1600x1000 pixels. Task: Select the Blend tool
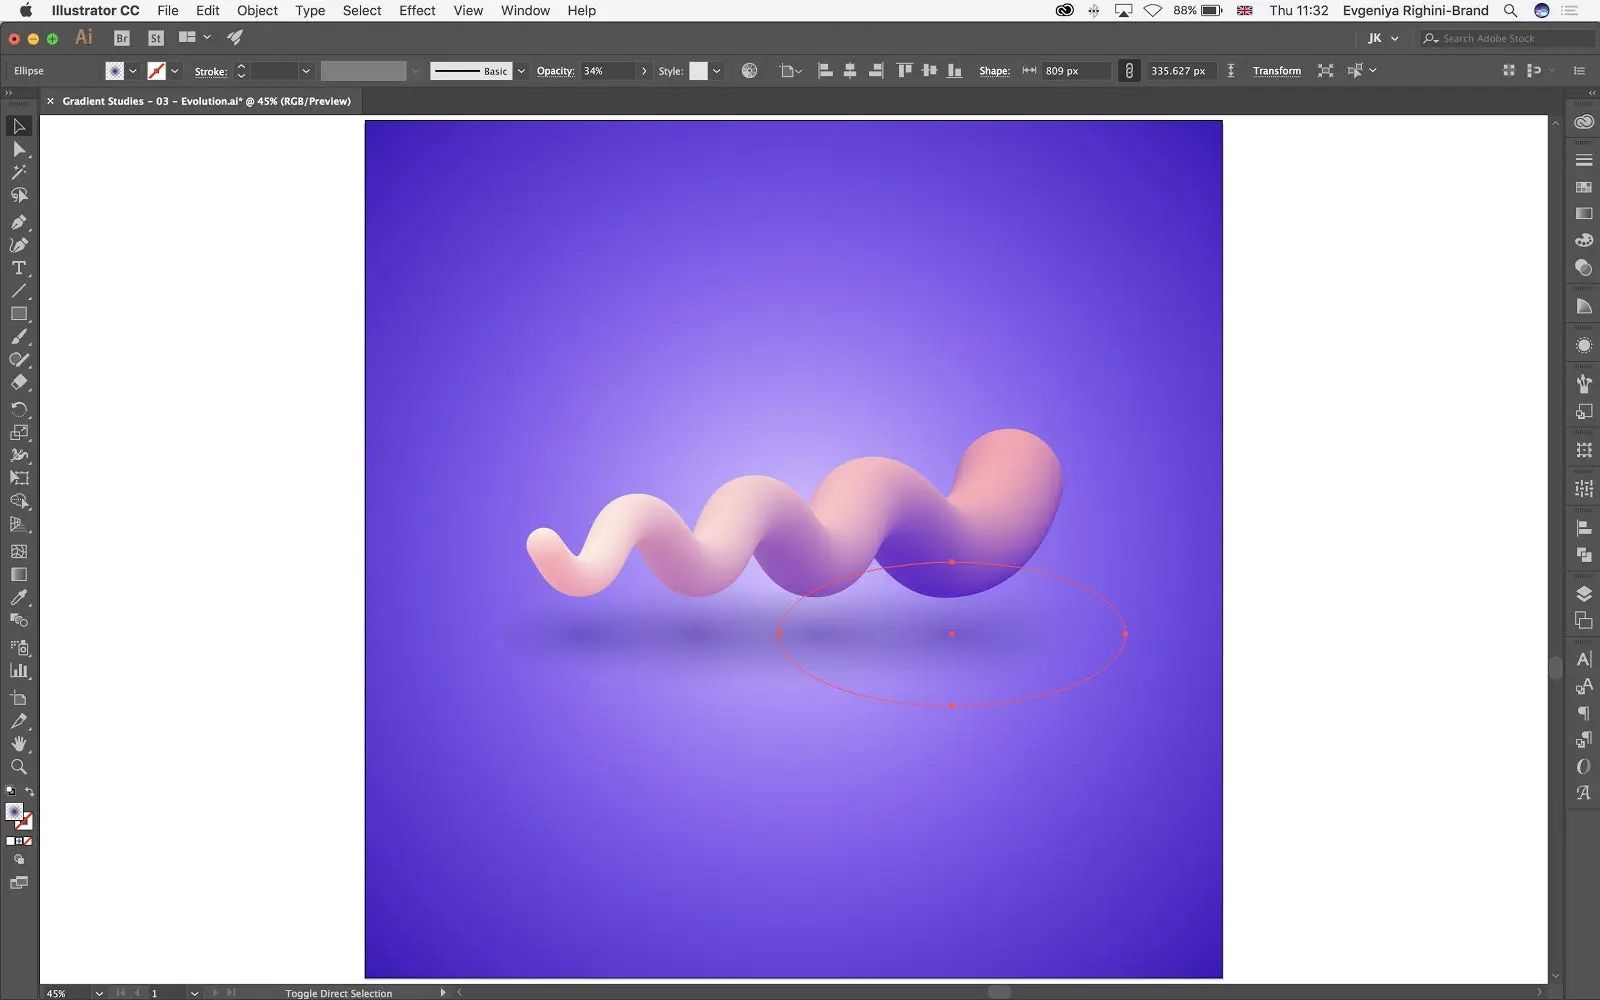[x=18, y=620]
